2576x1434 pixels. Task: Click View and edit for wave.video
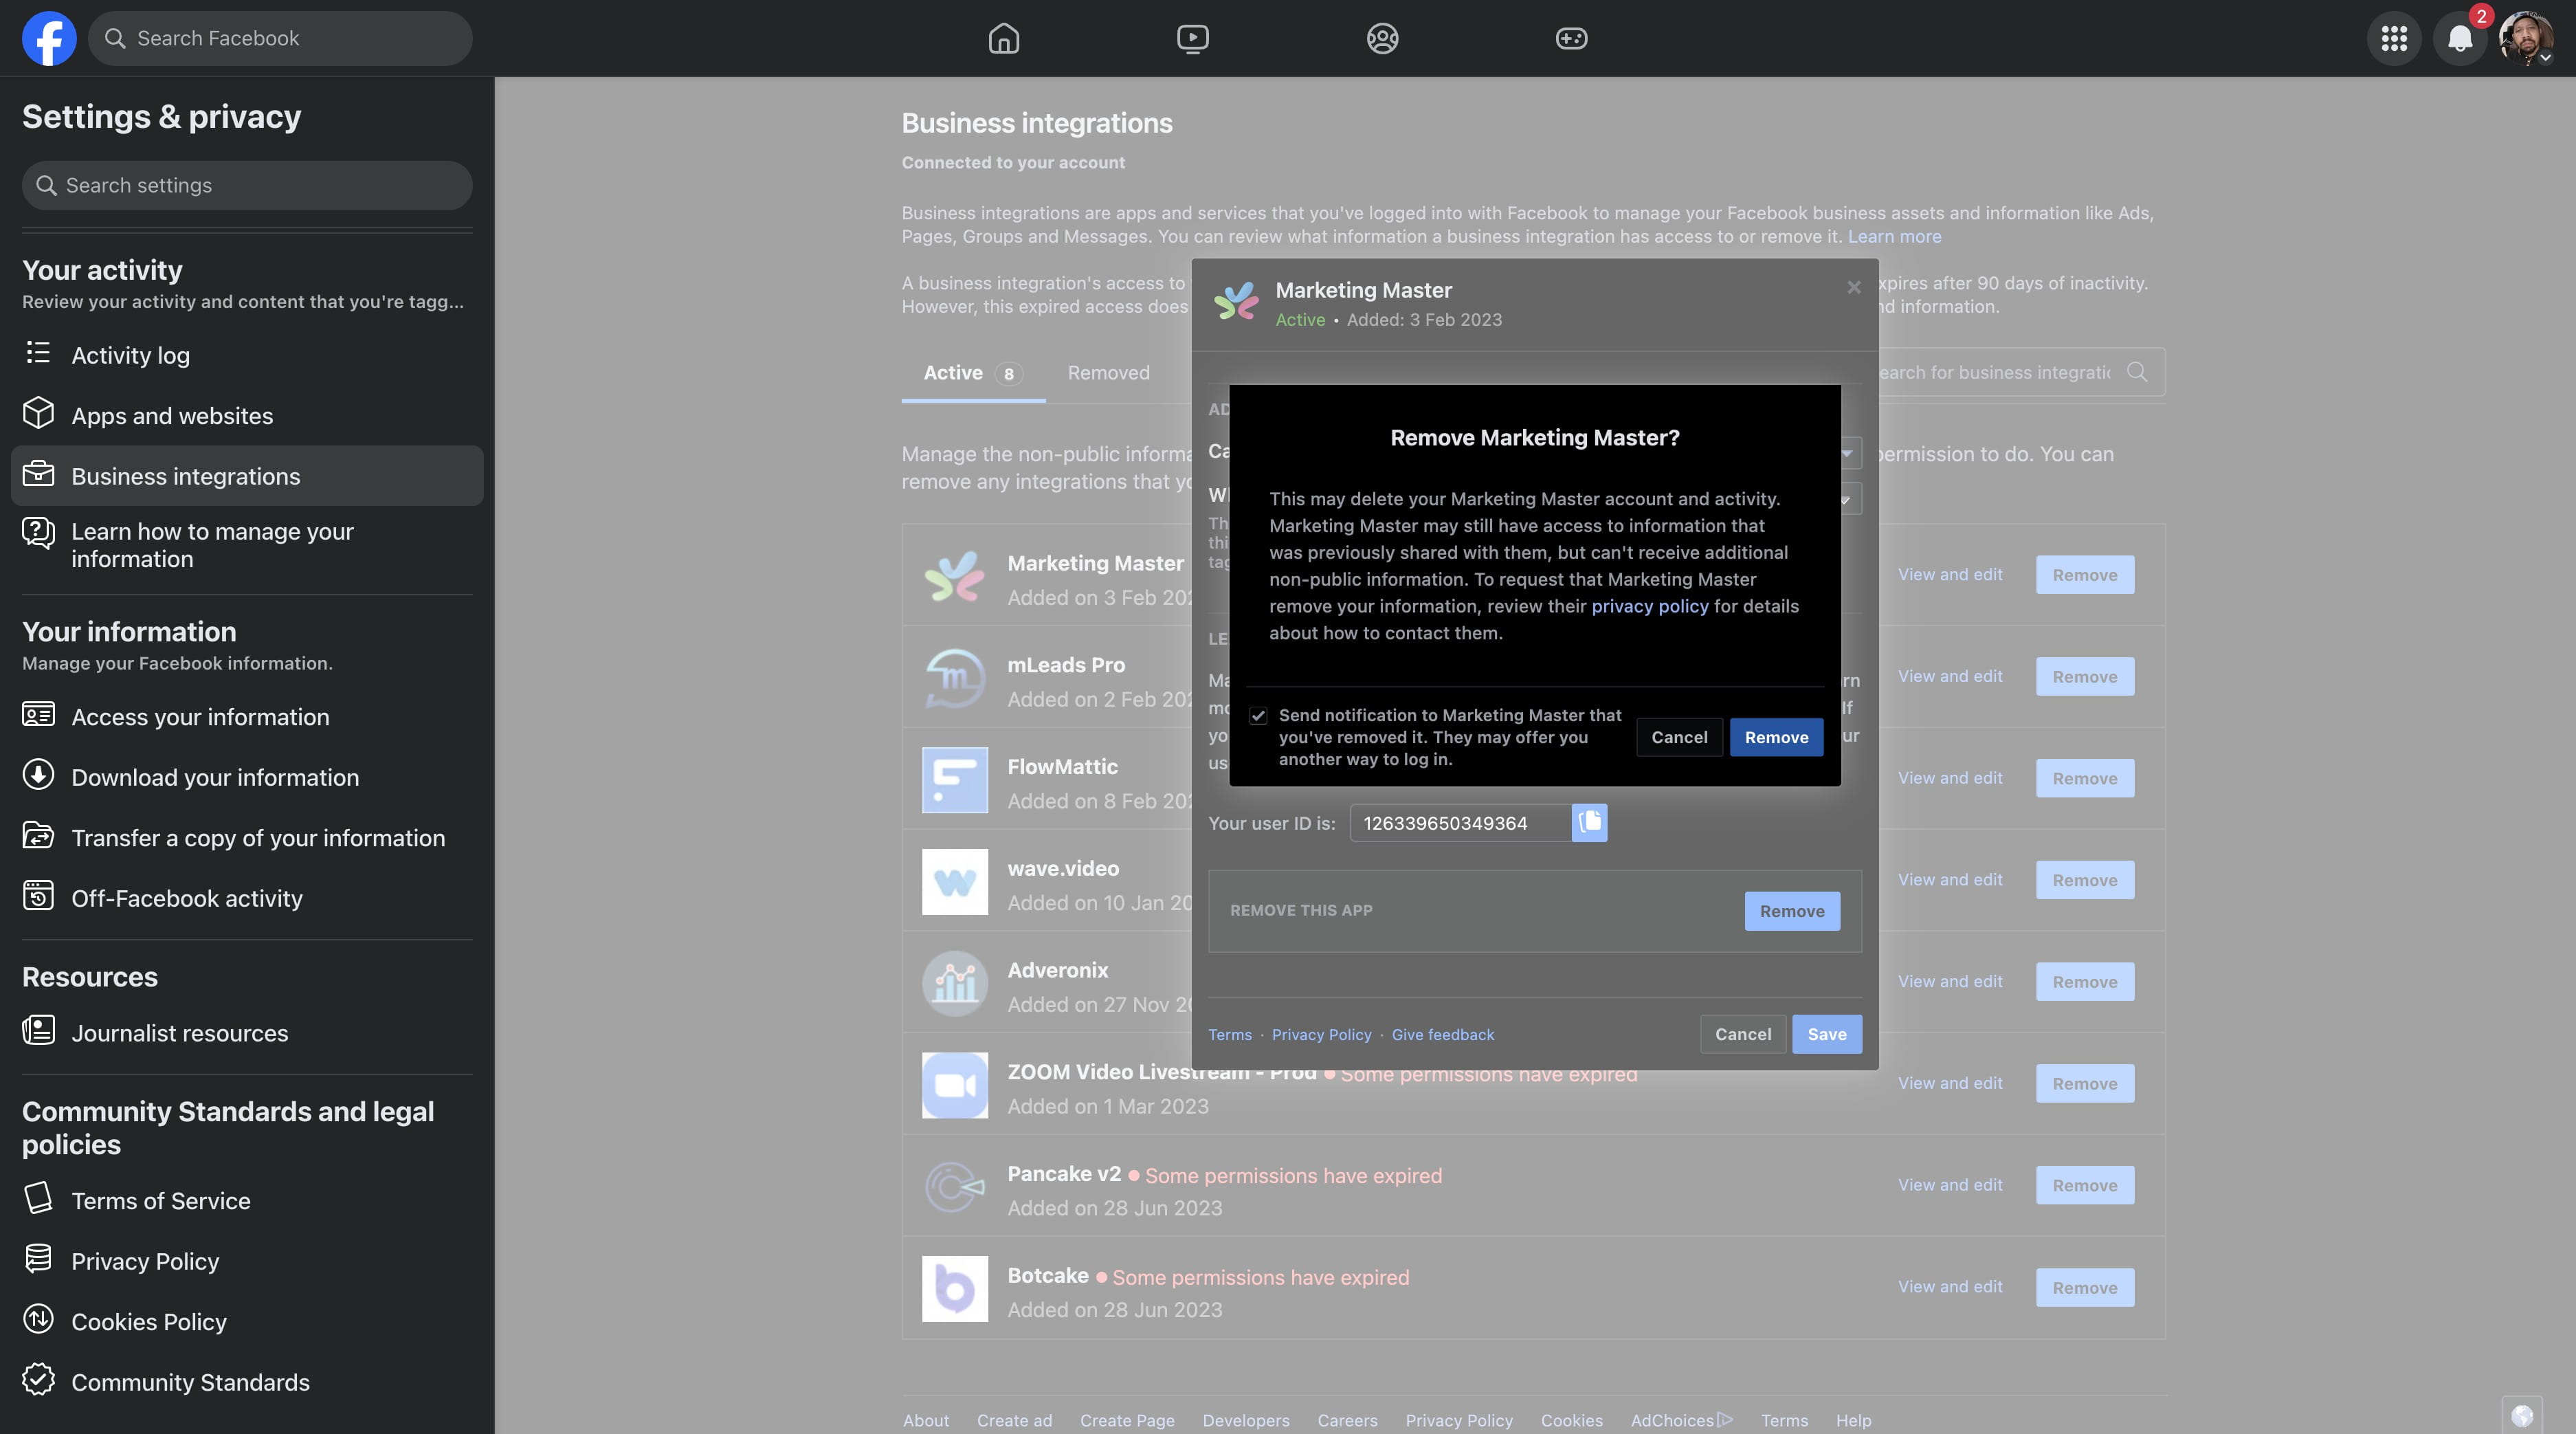pyautogui.click(x=1950, y=880)
